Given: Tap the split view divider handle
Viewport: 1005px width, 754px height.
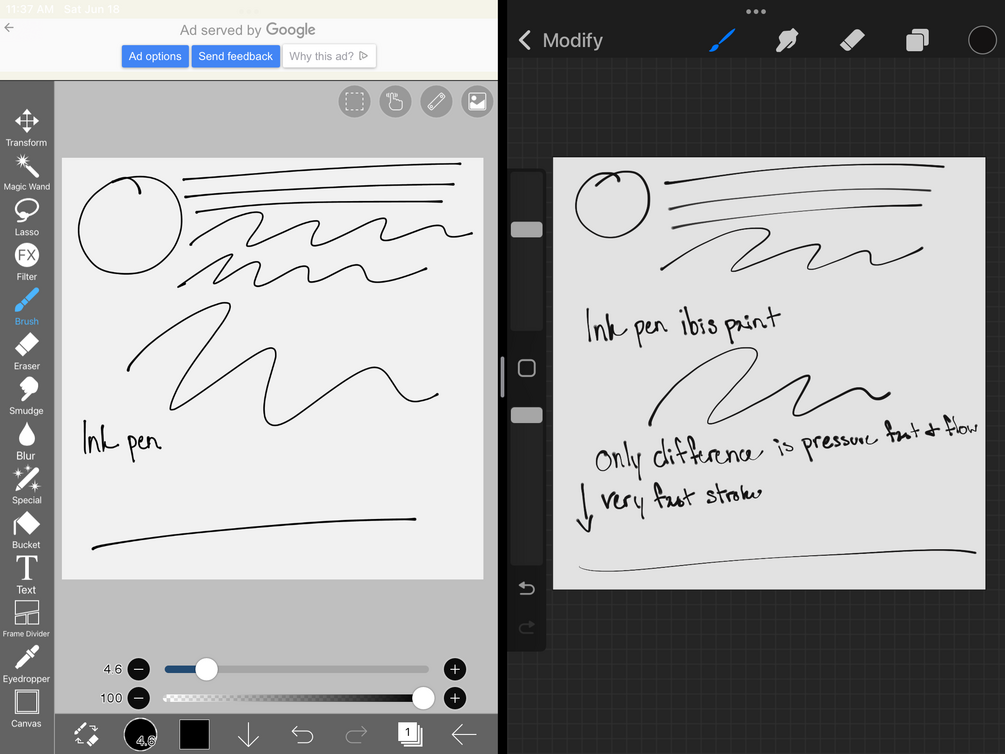Looking at the screenshot, I should (x=502, y=377).
